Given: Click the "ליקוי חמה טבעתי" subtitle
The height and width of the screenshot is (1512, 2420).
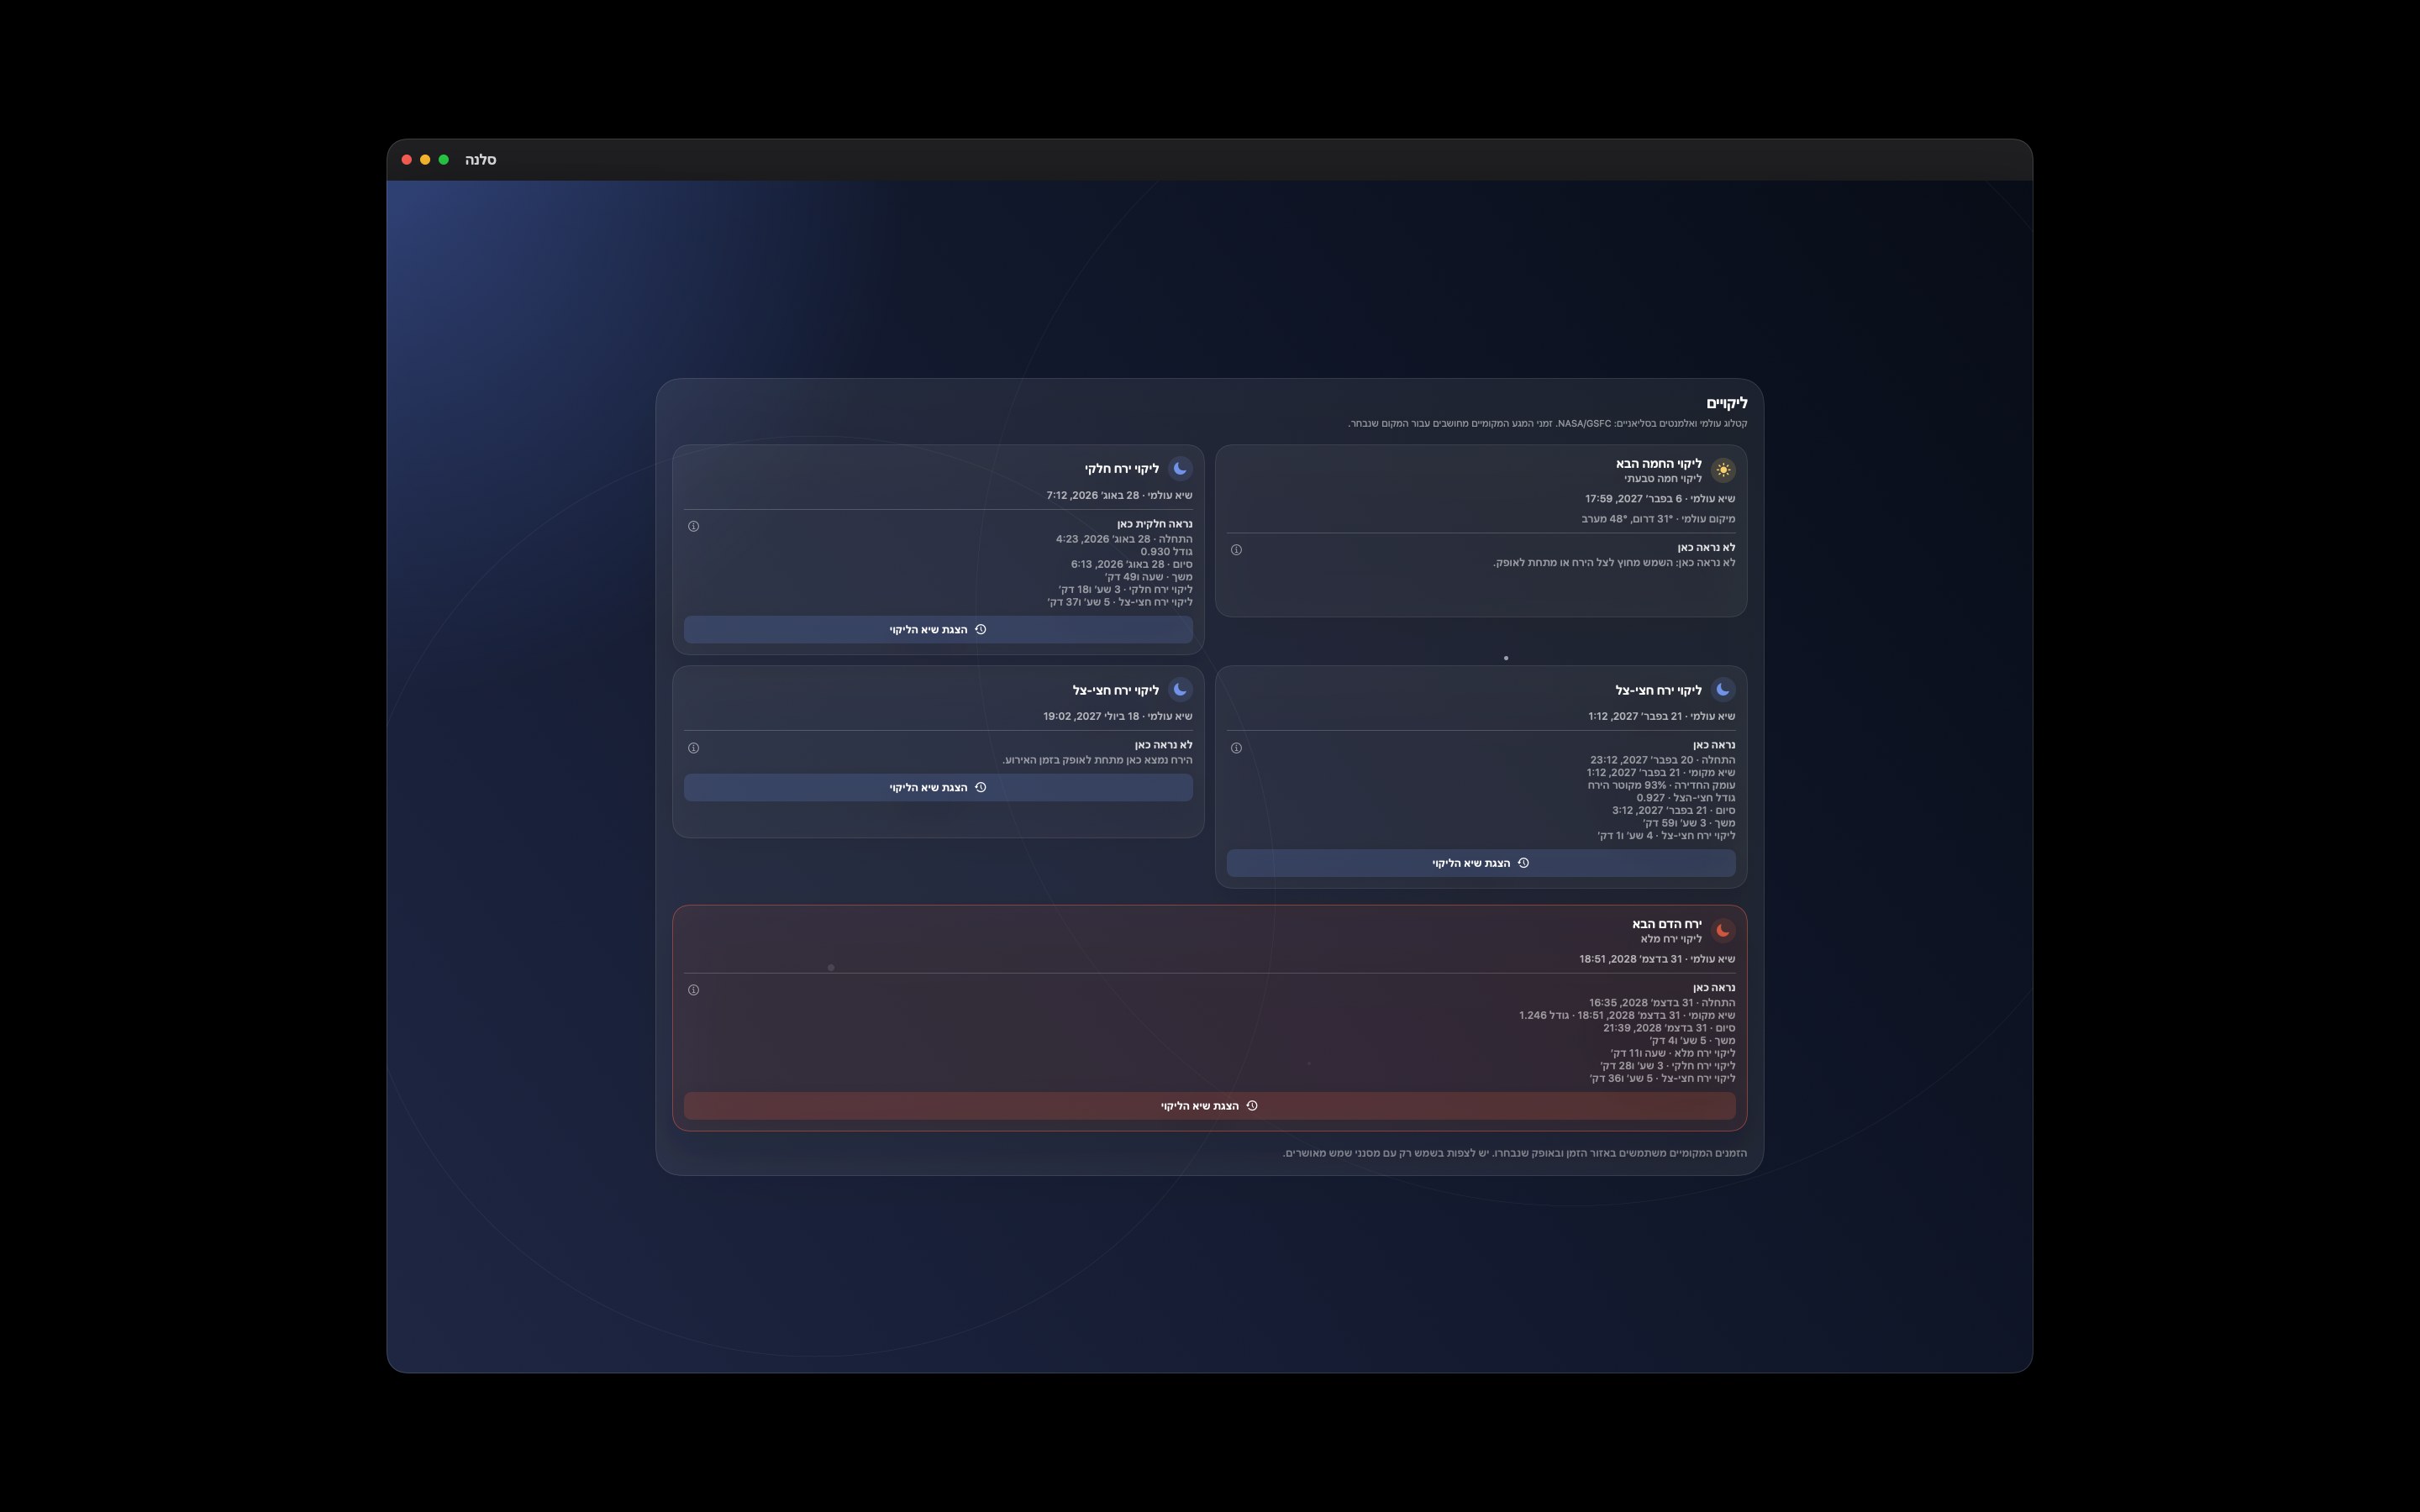Looking at the screenshot, I should tap(1662, 479).
